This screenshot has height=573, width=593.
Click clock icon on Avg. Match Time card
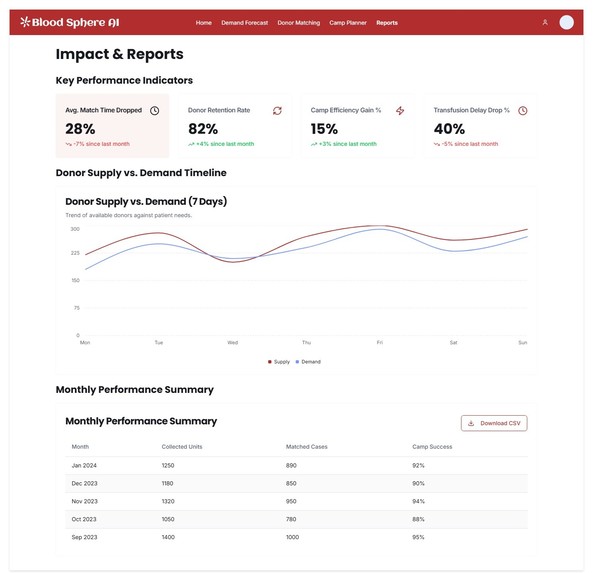click(x=154, y=110)
